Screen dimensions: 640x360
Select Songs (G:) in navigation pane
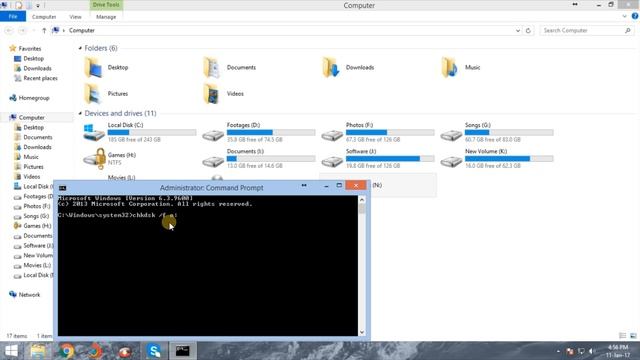(36, 216)
